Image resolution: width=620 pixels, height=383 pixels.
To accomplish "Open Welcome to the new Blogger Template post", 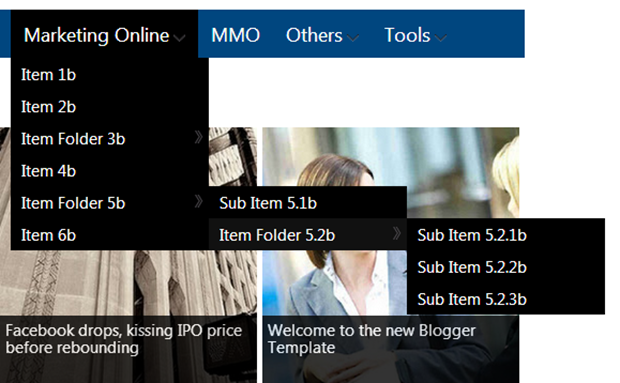I will point(371,339).
